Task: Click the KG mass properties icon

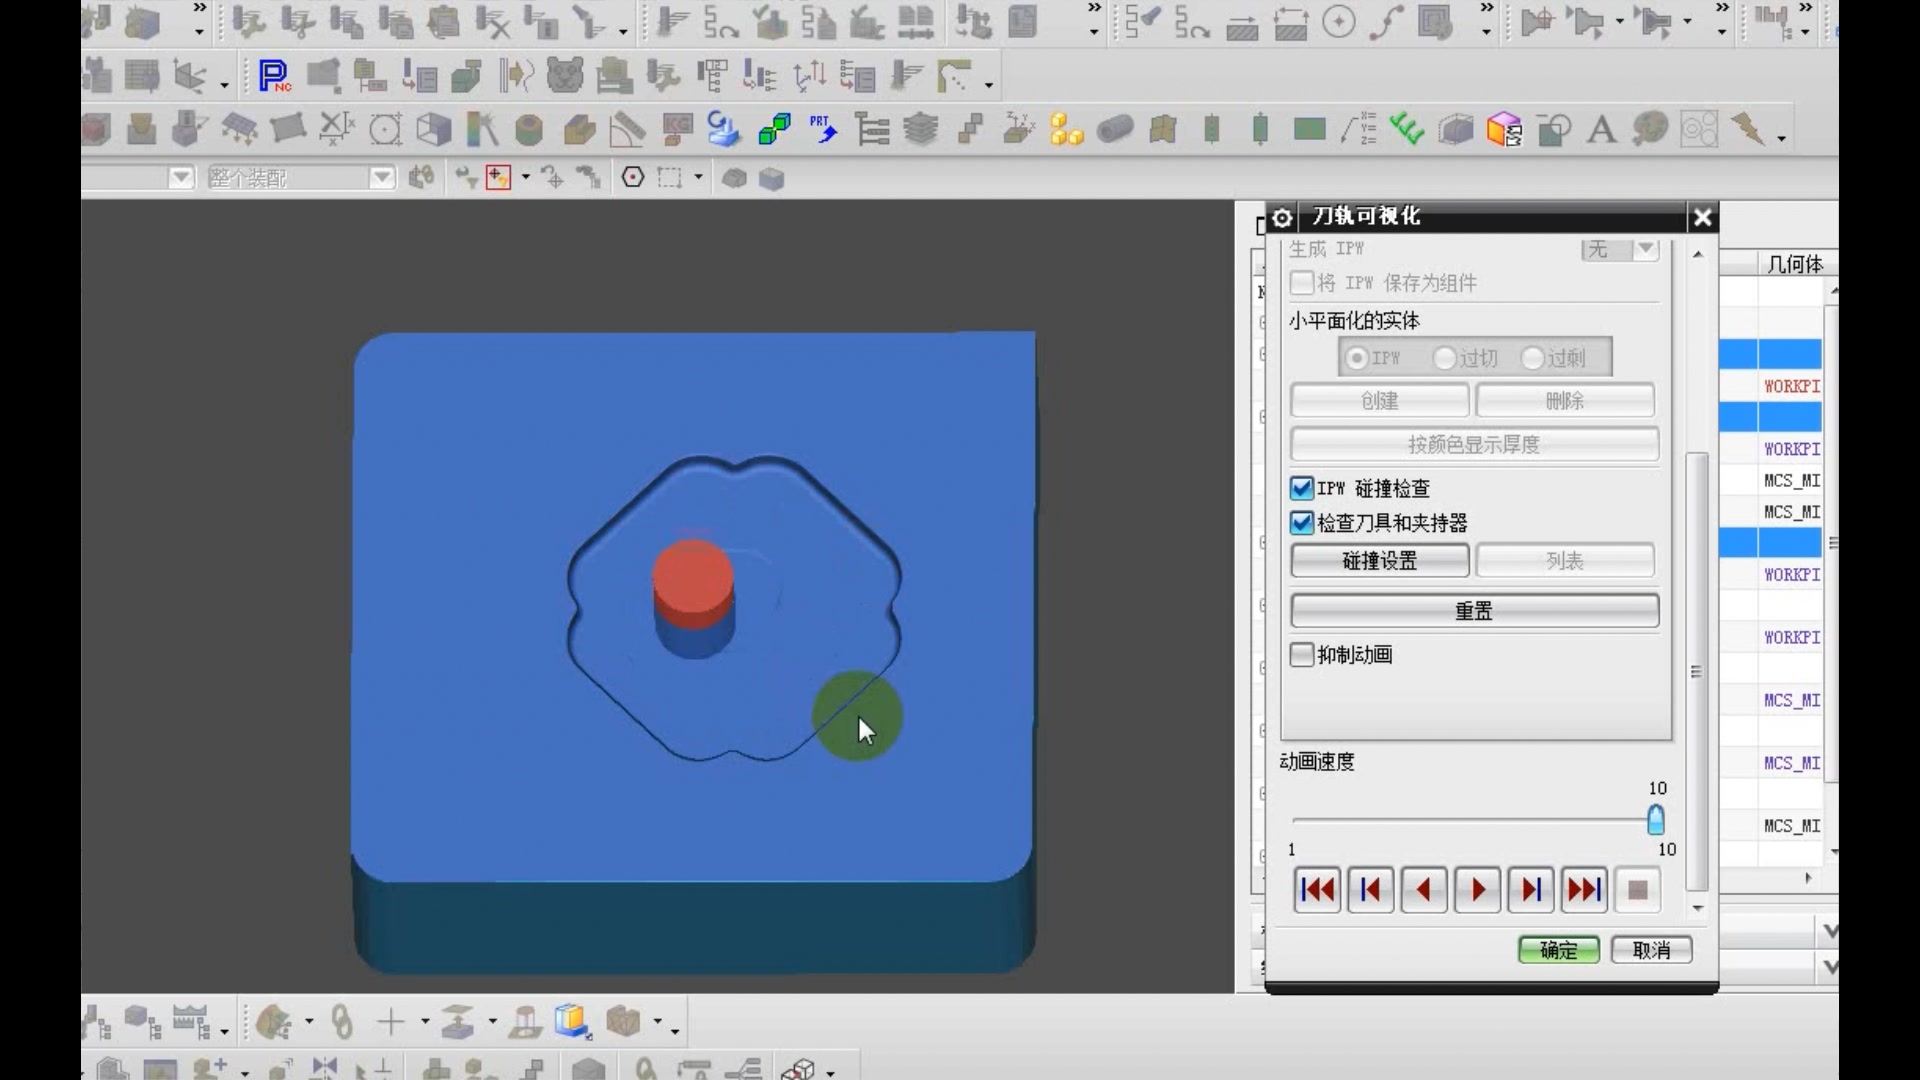Action: [677, 129]
